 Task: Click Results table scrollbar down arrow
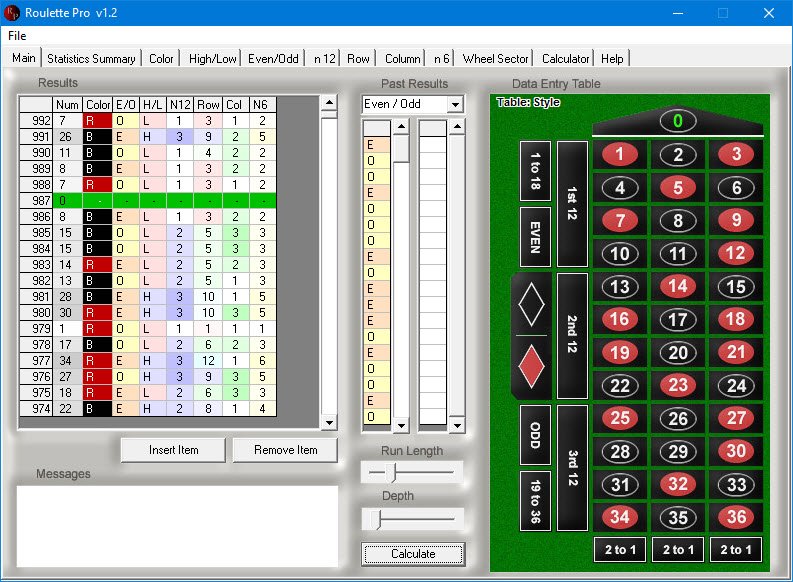tap(329, 422)
